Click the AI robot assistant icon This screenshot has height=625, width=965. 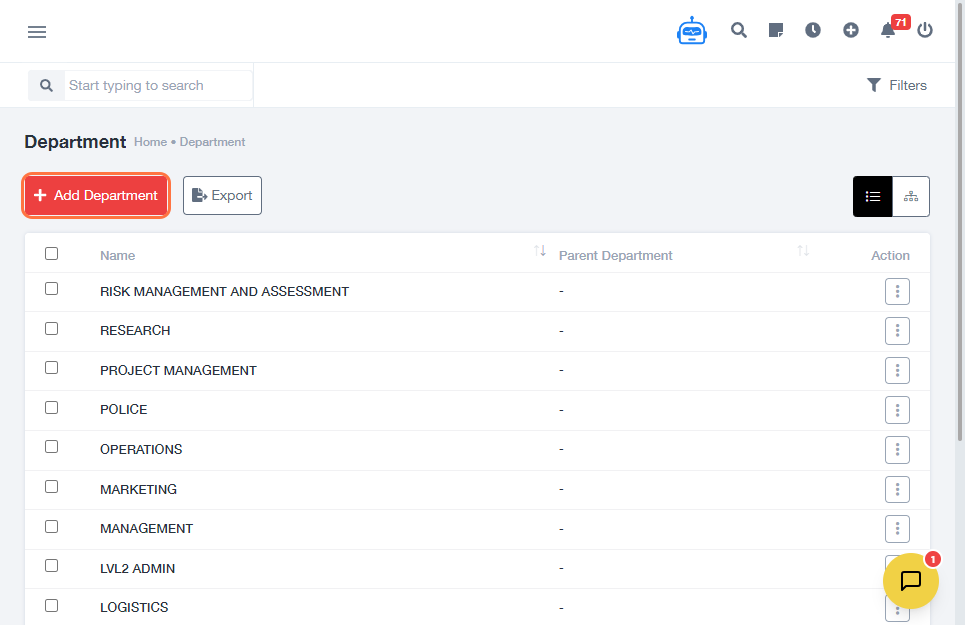[x=691, y=31]
